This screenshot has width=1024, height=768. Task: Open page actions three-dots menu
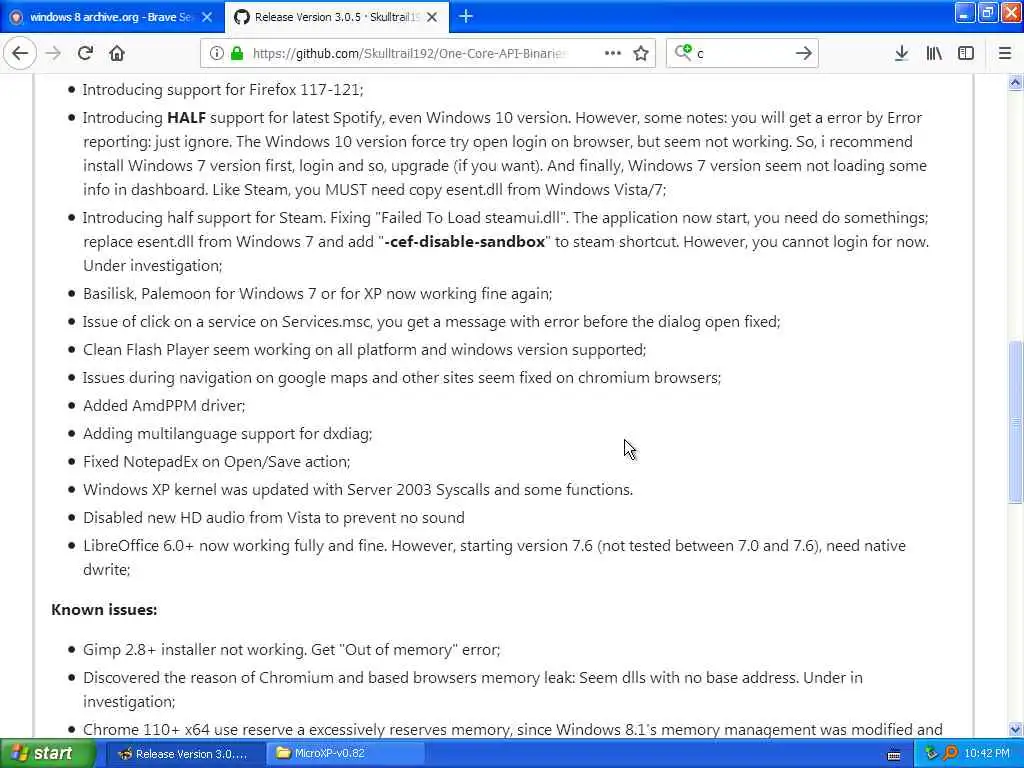613,53
